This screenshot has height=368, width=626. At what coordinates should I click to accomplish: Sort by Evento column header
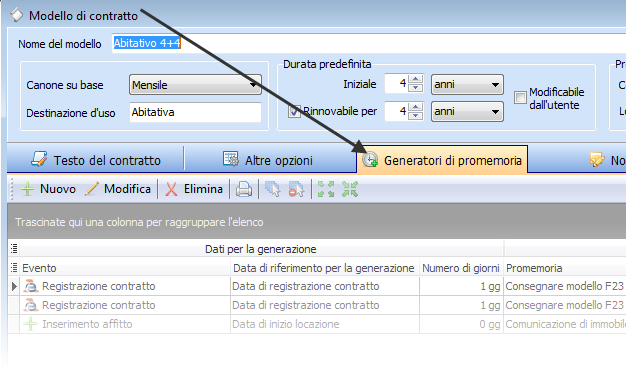point(125,268)
